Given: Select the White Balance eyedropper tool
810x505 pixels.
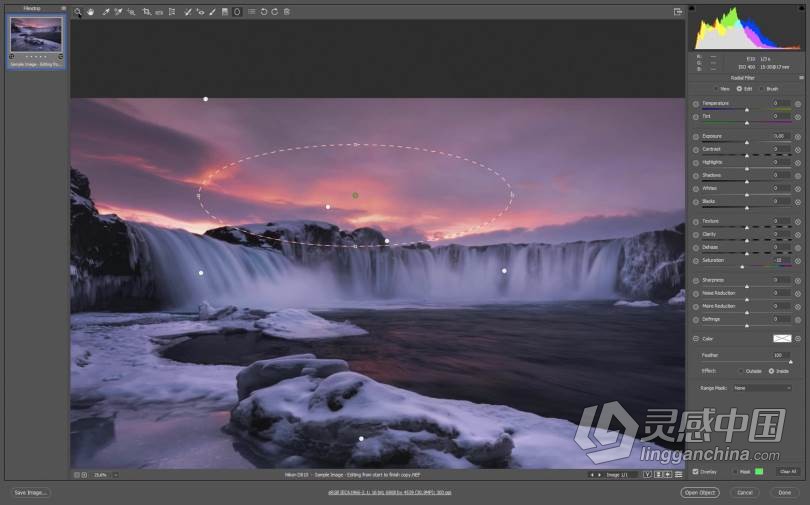Looking at the screenshot, I should pos(105,11).
